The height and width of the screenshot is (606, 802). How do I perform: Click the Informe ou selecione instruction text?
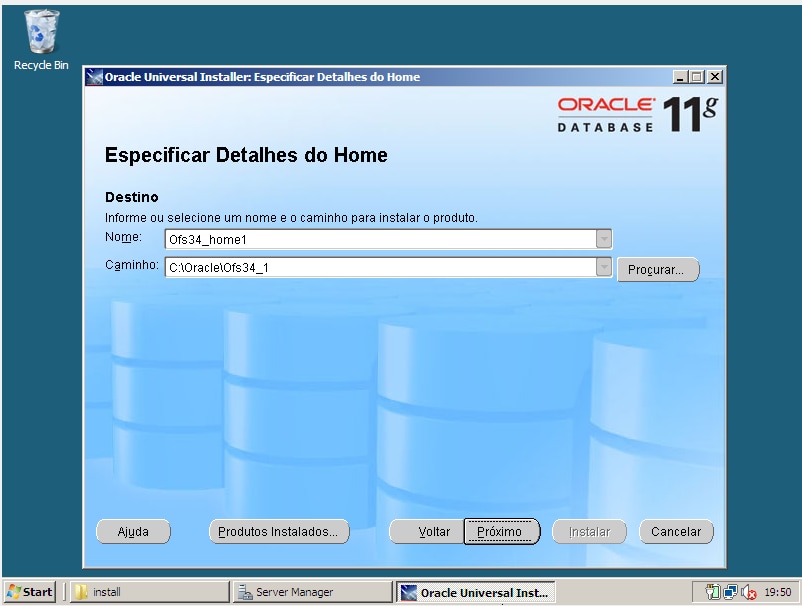(291, 218)
